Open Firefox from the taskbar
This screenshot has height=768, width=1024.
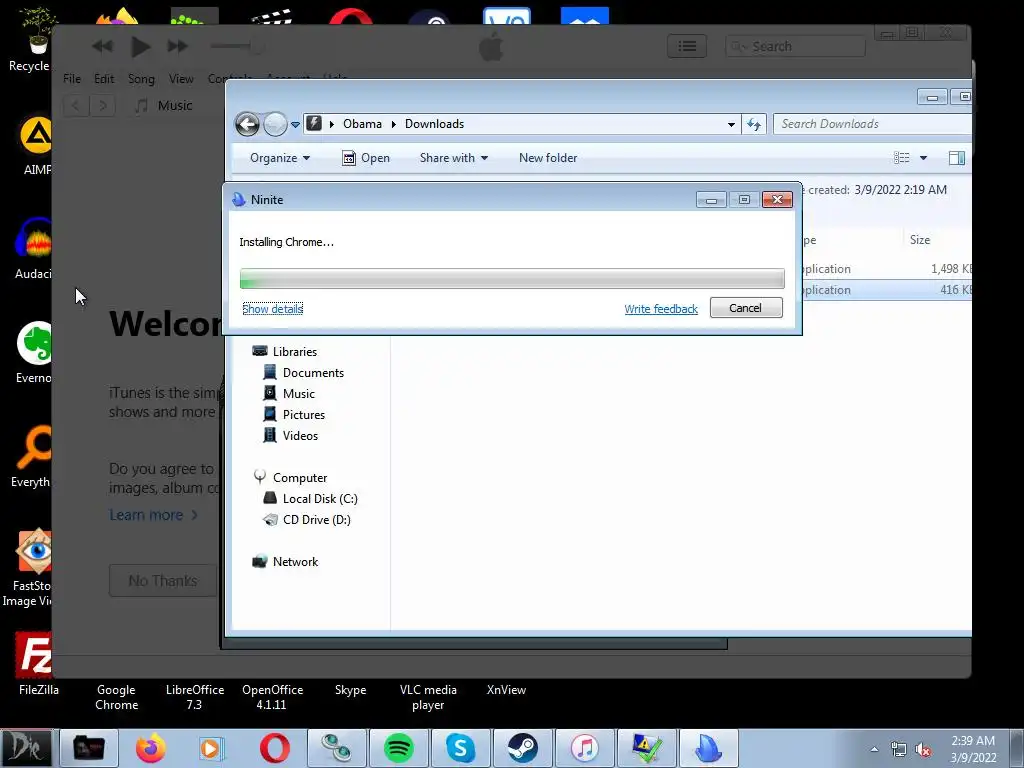[151, 748]
